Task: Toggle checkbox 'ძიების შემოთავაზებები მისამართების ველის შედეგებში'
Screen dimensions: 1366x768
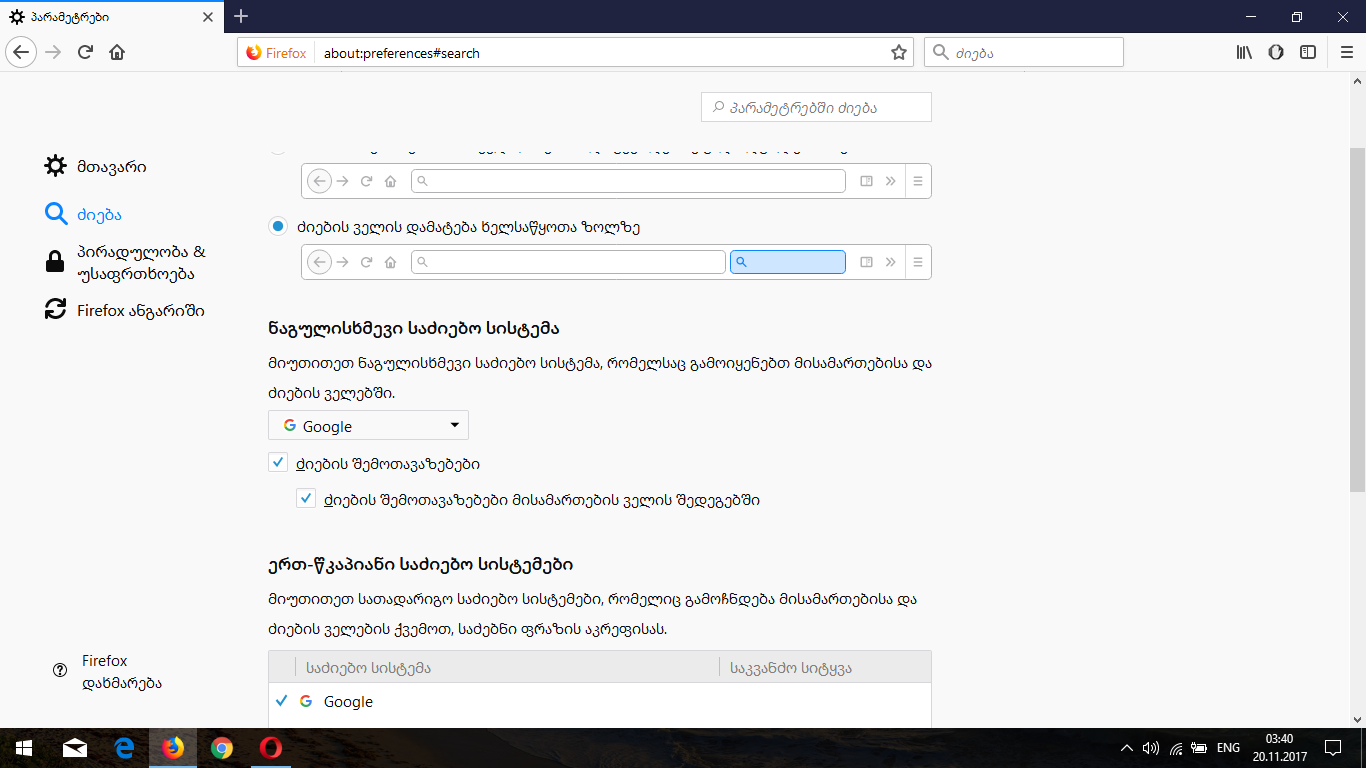Action: point(306,499)
